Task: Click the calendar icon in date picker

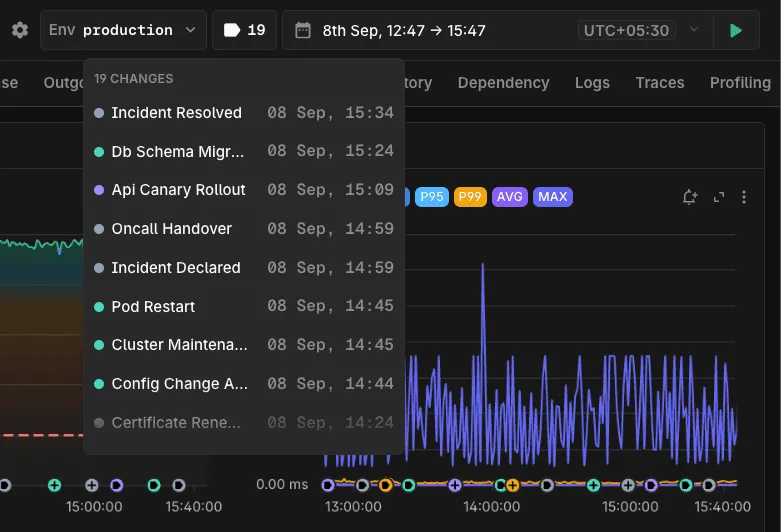Action: point(302,30)
